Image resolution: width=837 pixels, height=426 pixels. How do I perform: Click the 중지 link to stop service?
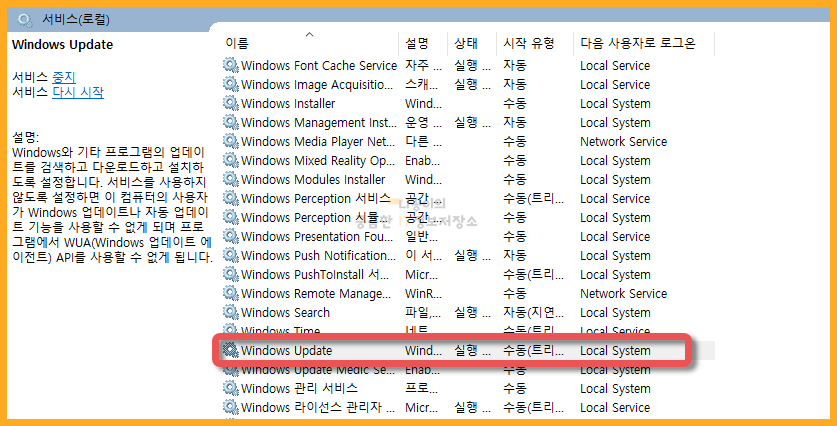64,77
